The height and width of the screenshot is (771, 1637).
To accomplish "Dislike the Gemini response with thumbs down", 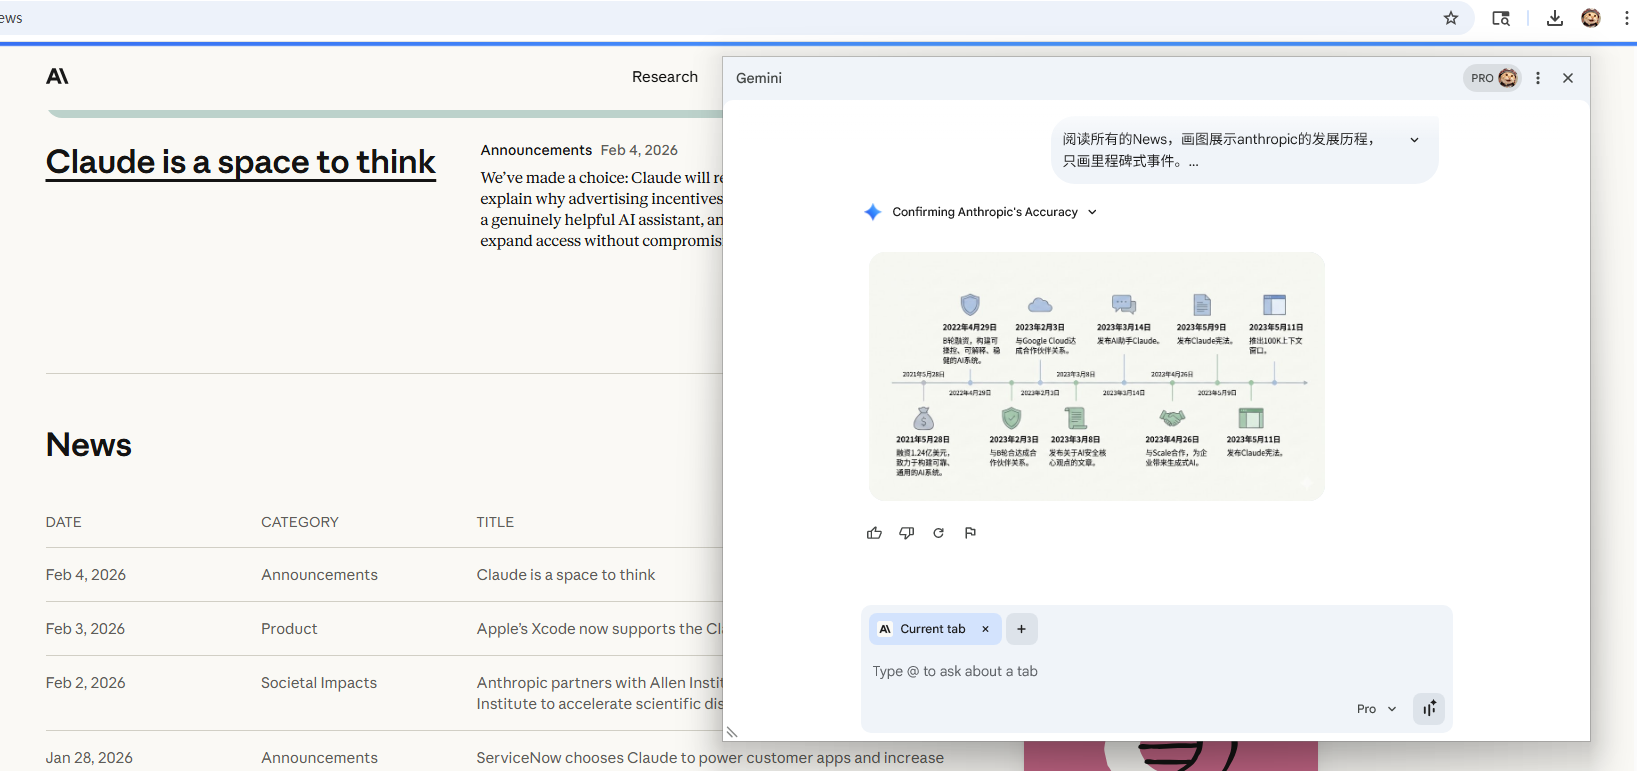I will (x=907, y=533).
